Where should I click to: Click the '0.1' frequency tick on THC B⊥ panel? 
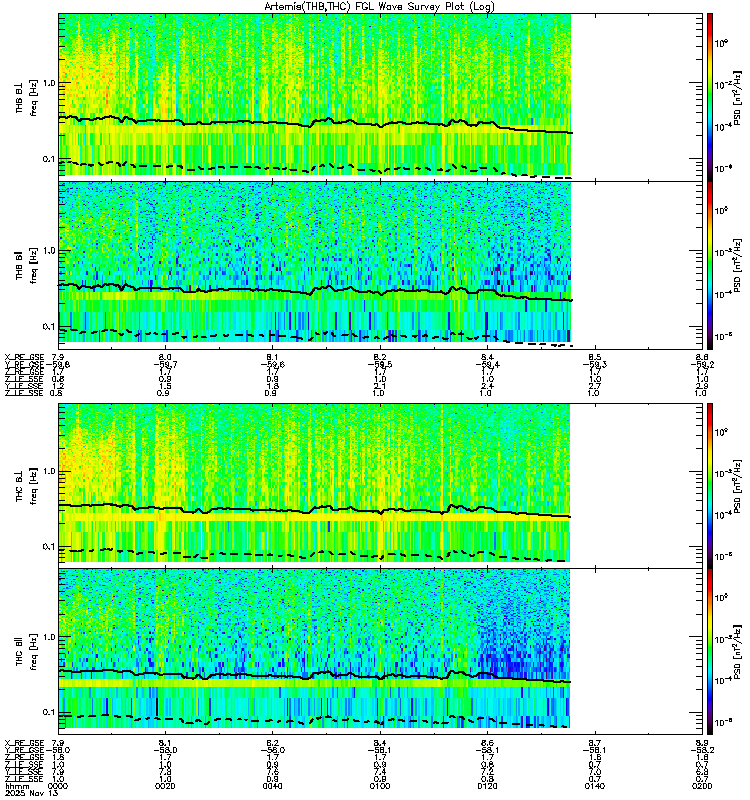tap(49, 546)
